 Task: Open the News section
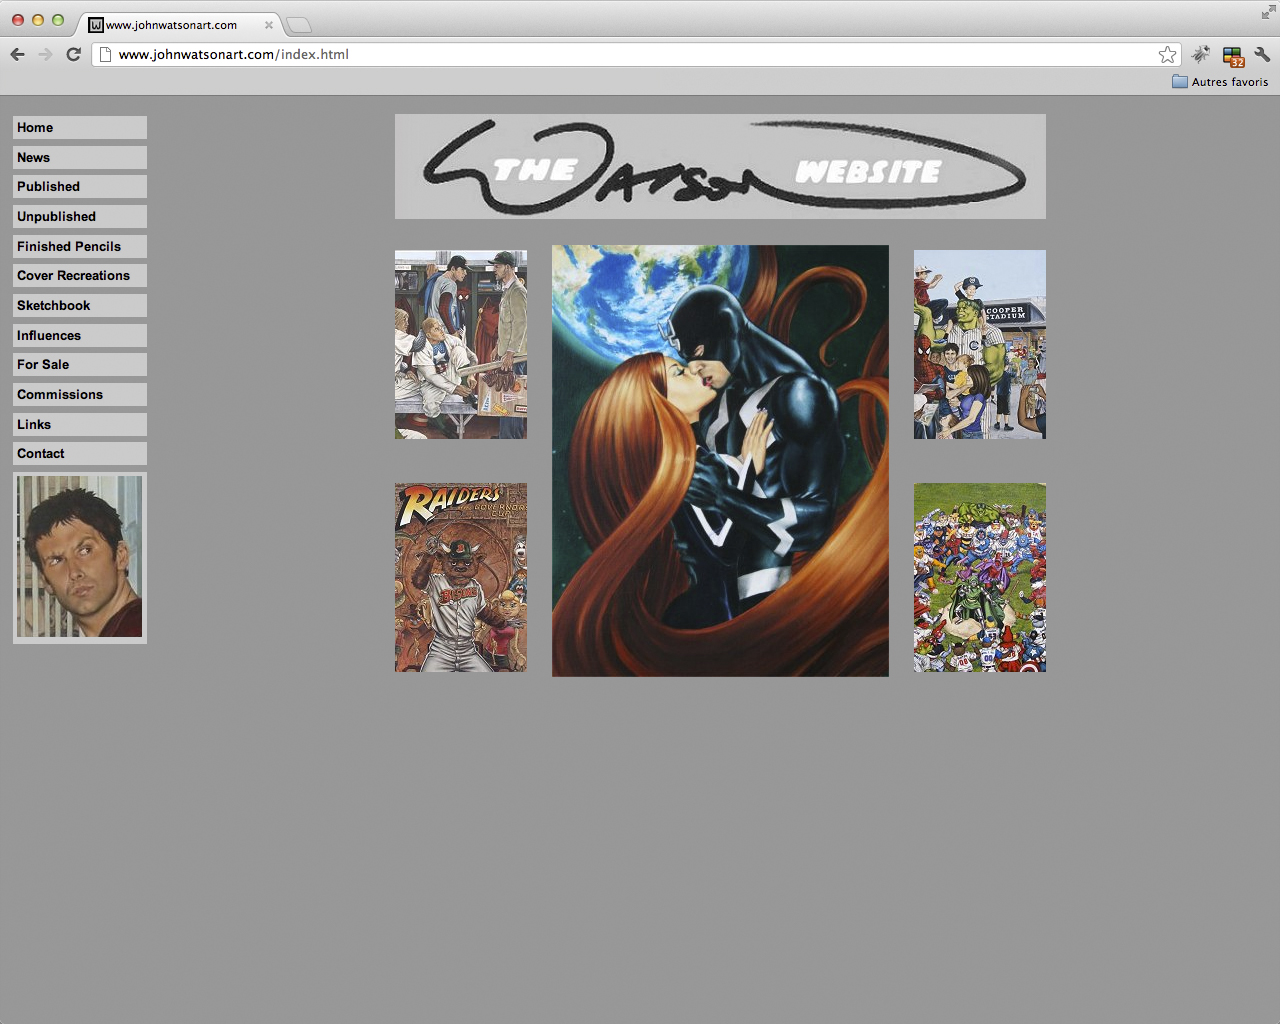[80, 158]
